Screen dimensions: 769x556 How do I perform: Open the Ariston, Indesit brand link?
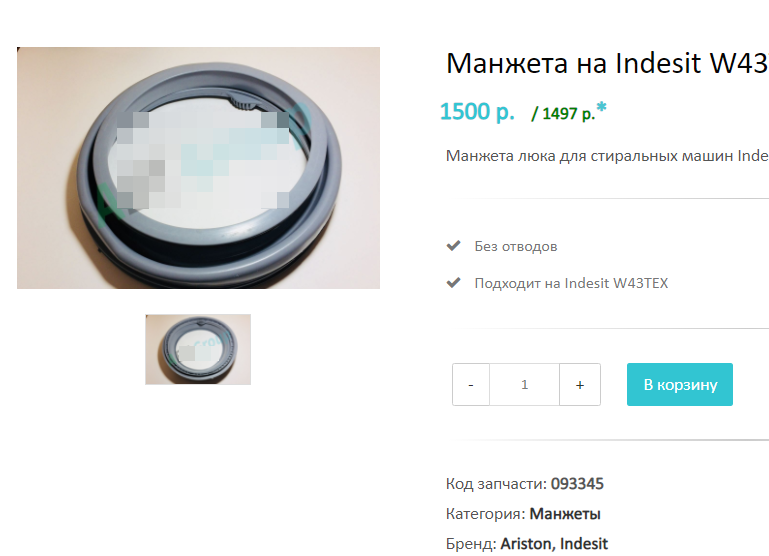pyautogui.click(x=554, y=544)
